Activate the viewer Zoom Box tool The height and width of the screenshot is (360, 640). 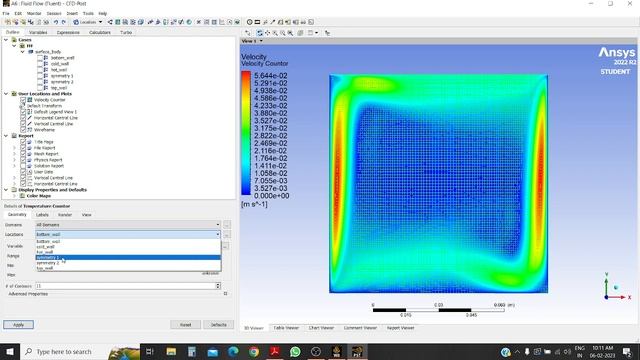click(x=282, y=33)
